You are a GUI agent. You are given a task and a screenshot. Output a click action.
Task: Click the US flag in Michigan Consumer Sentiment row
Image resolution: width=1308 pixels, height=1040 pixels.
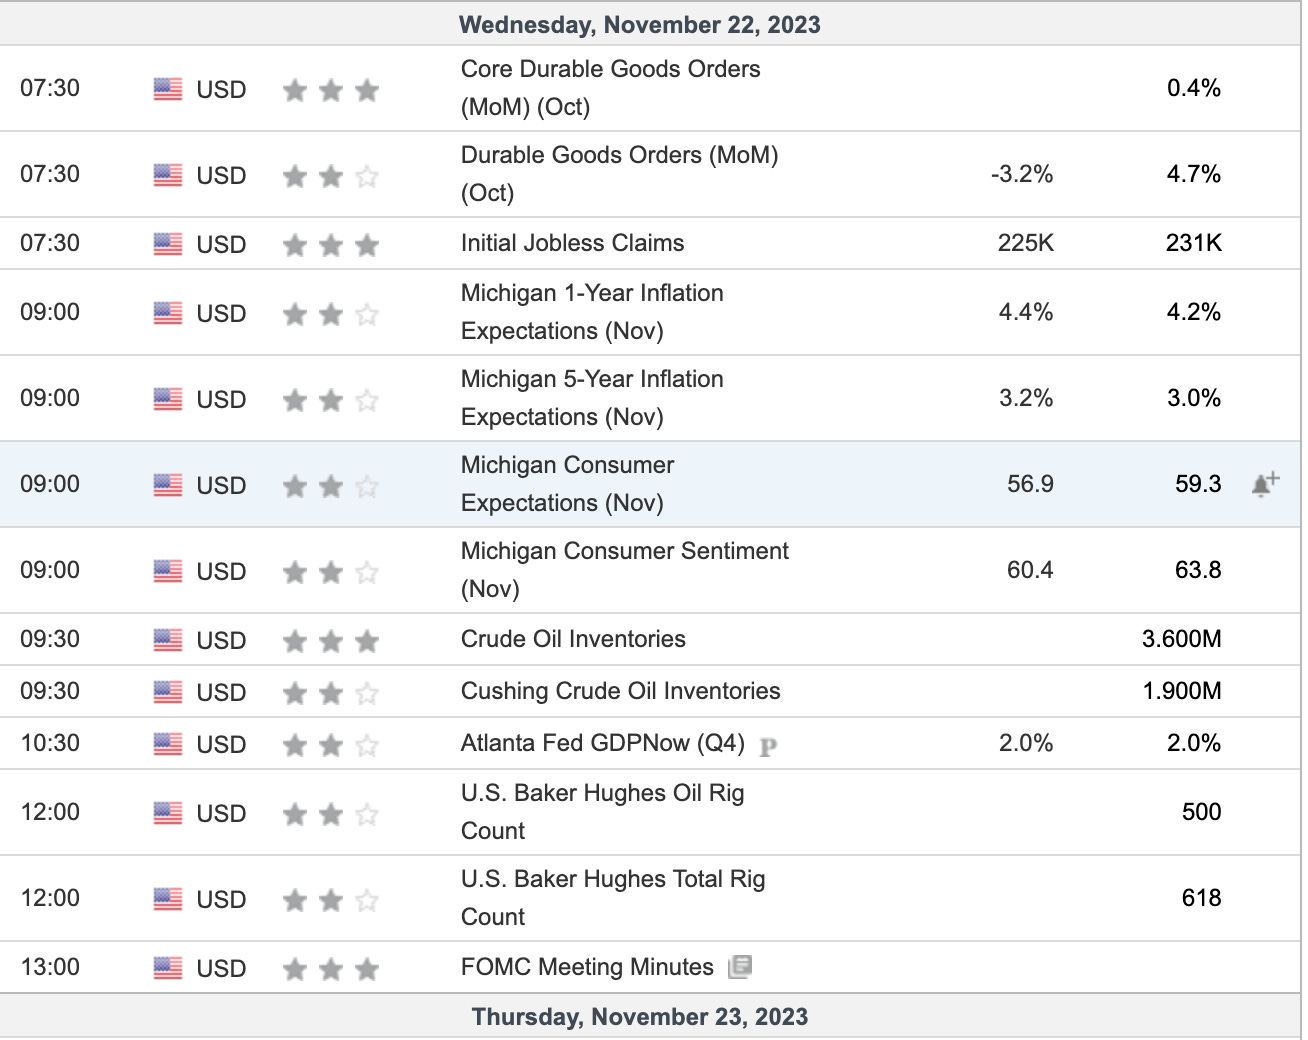(x=168, y=571)
